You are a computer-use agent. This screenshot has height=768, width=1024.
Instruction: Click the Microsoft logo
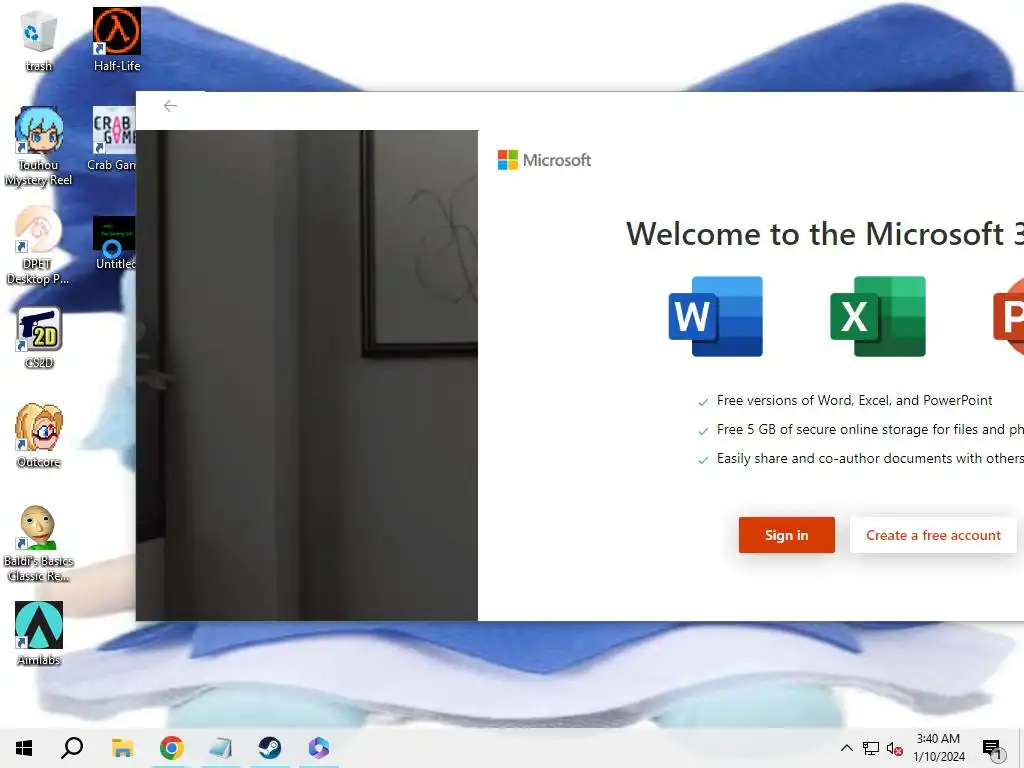coord(544,160)
